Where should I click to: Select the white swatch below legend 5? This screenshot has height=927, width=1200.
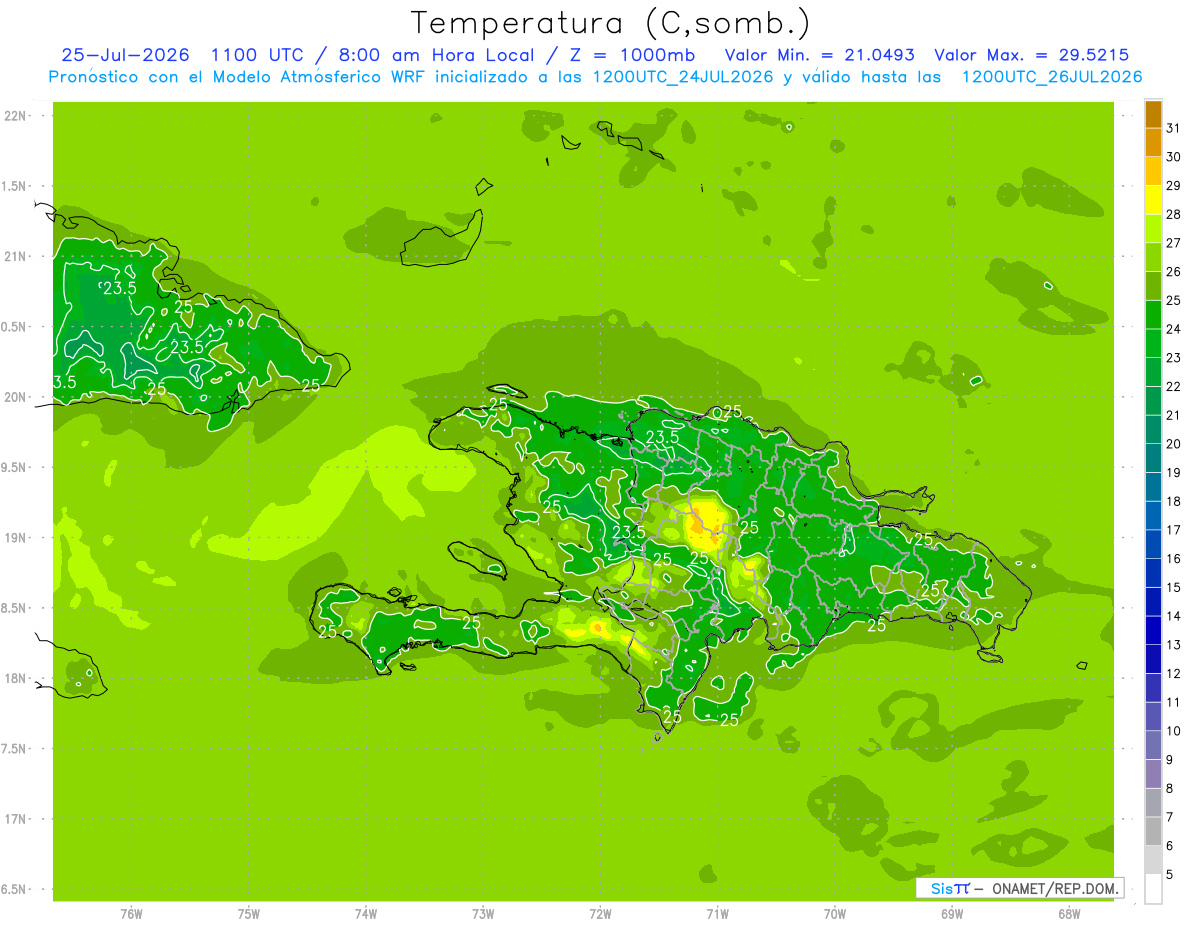pos(1153,889)
